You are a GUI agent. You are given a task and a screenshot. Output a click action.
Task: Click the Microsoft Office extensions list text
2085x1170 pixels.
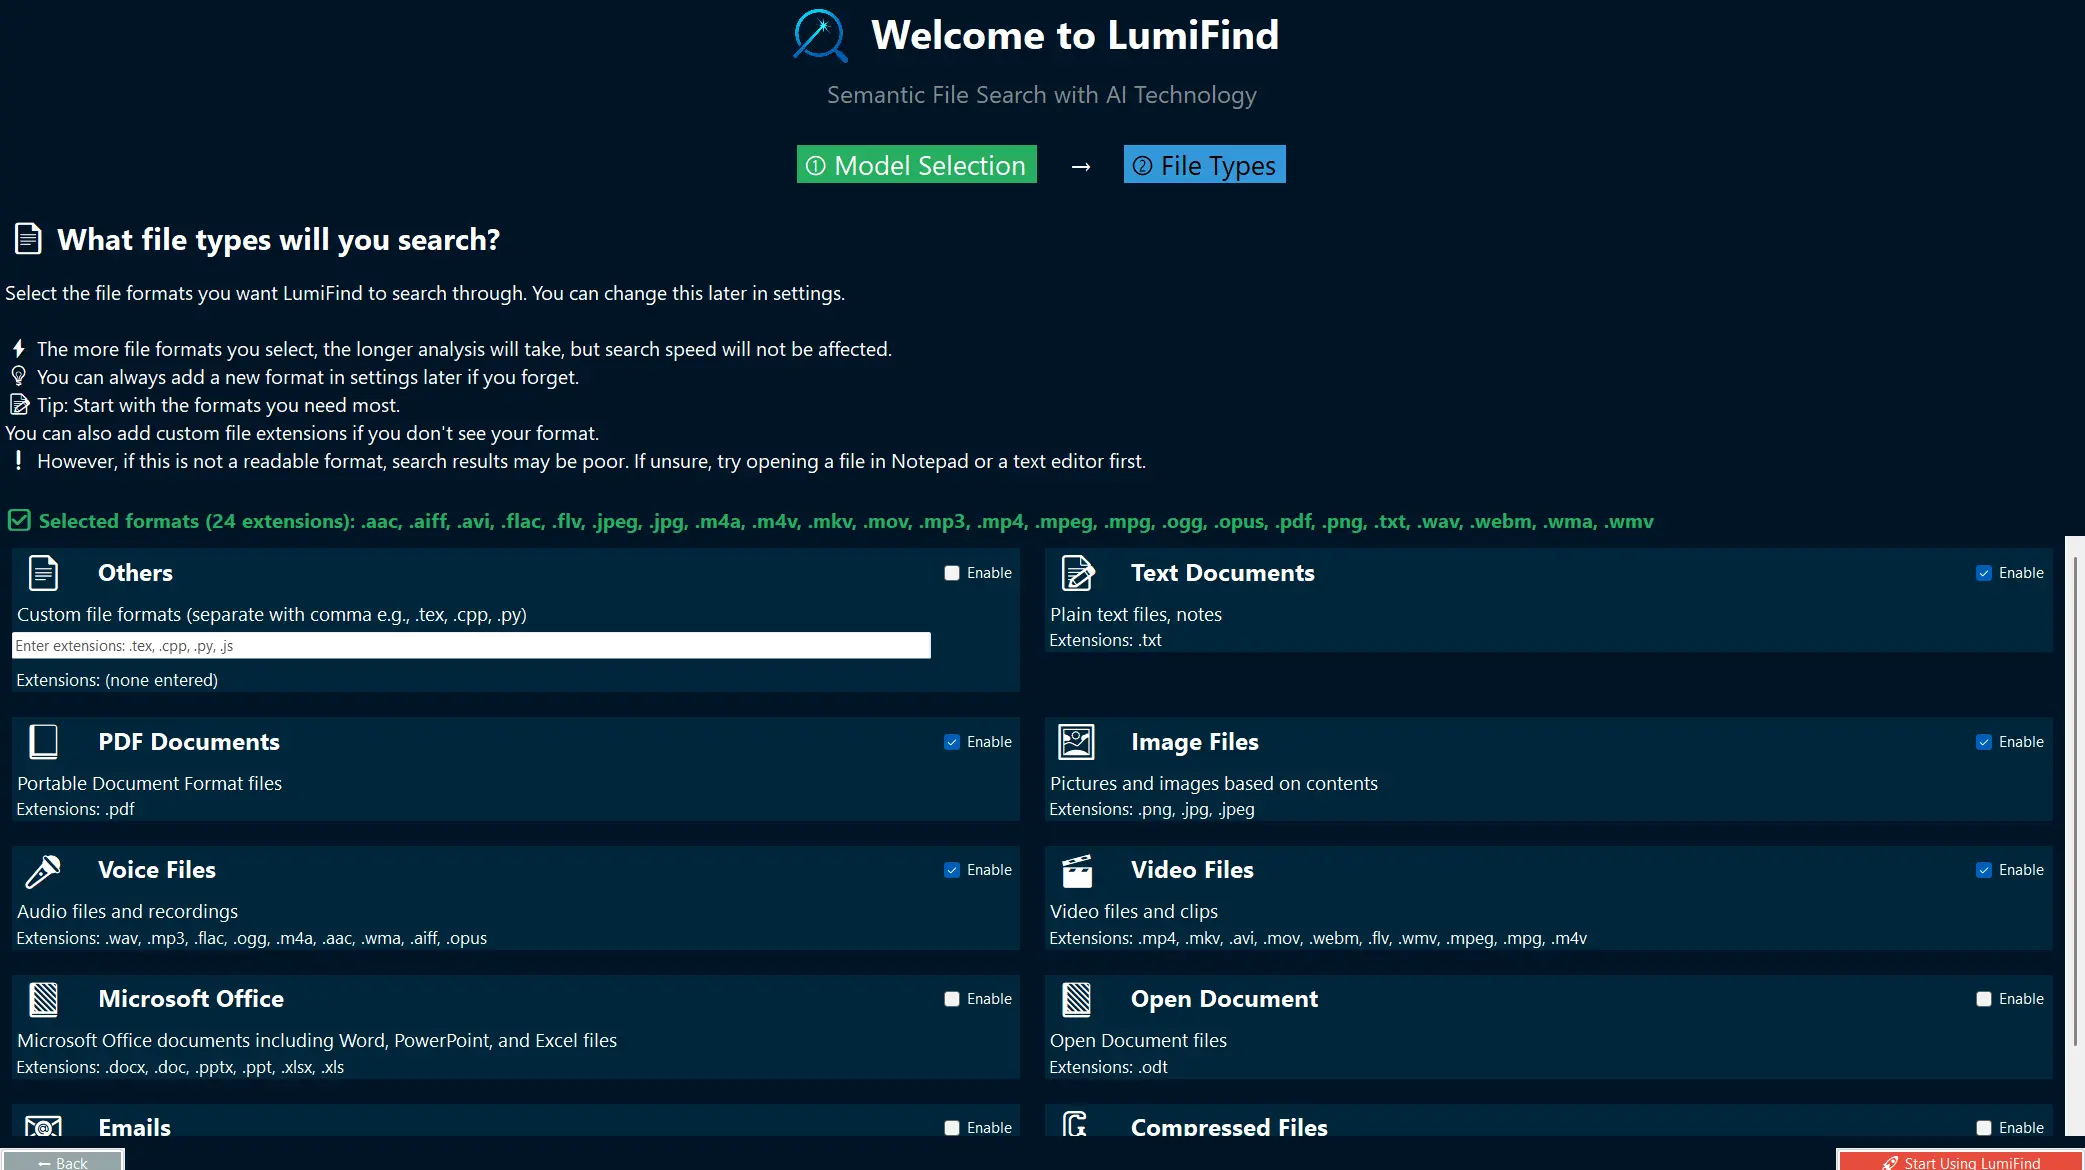pyautogui.click(x=180, y=1067)
